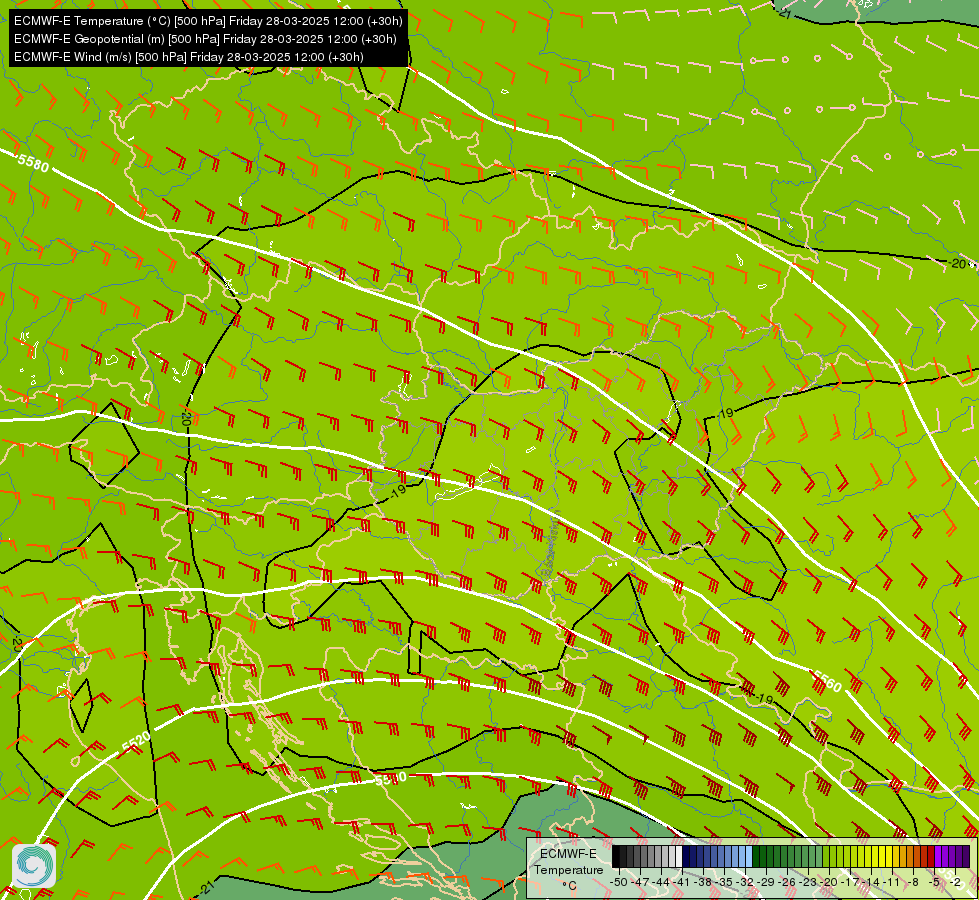This screenshot has height=900, width=979.
Task: Click the black swatch on the temperature scale
Action: pyautogui.click(x=616, y=856)
